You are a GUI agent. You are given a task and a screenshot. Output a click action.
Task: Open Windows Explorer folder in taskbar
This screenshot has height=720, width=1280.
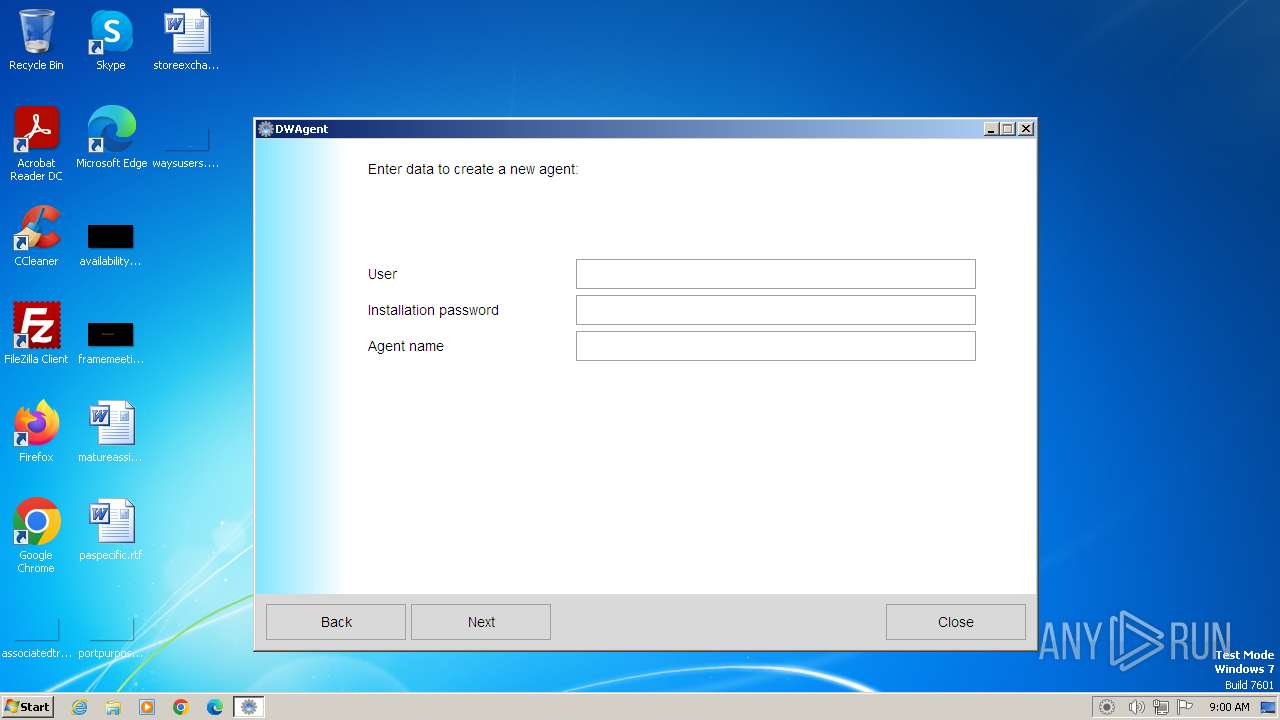coord(113,707)
